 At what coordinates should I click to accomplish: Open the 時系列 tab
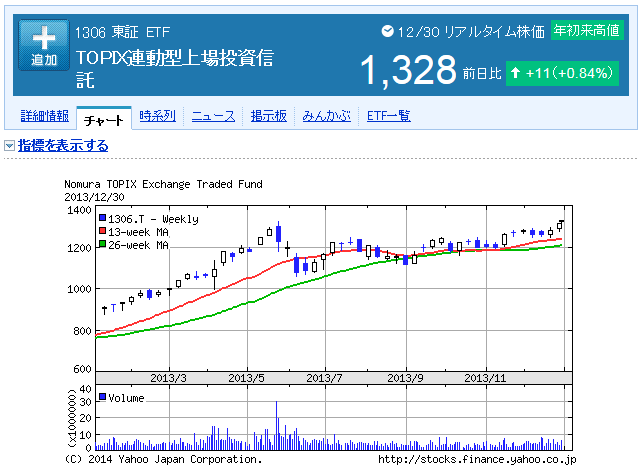[x=157, y=116]
